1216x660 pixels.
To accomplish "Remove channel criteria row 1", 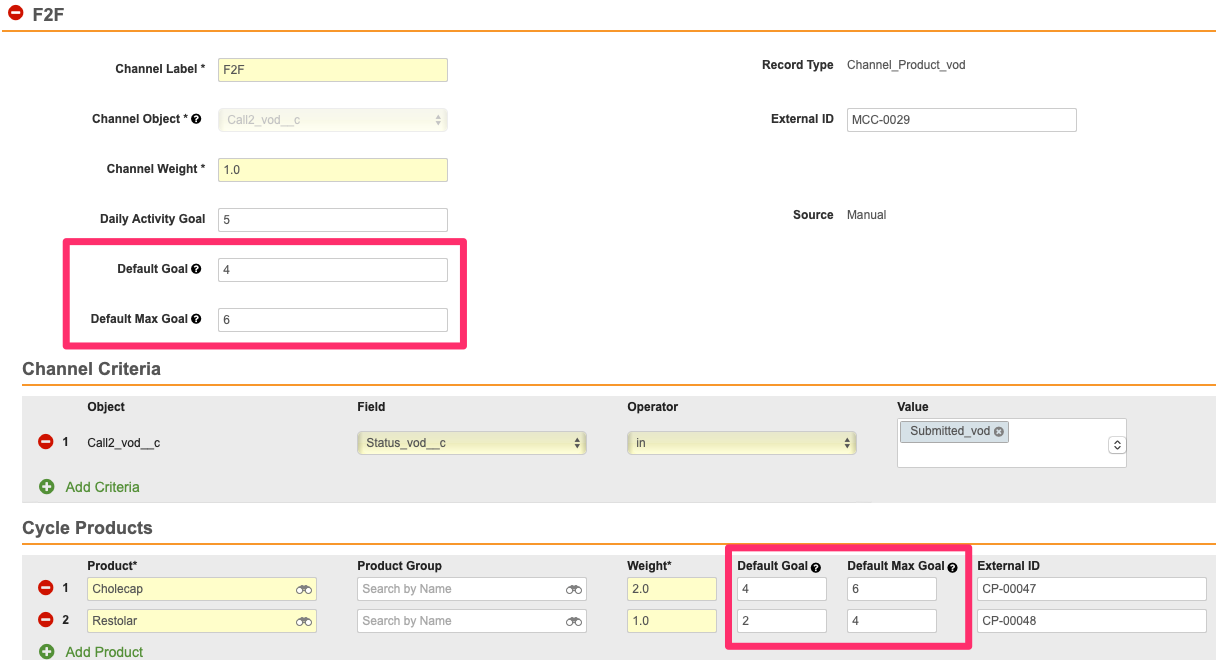I will coord(45,442).
